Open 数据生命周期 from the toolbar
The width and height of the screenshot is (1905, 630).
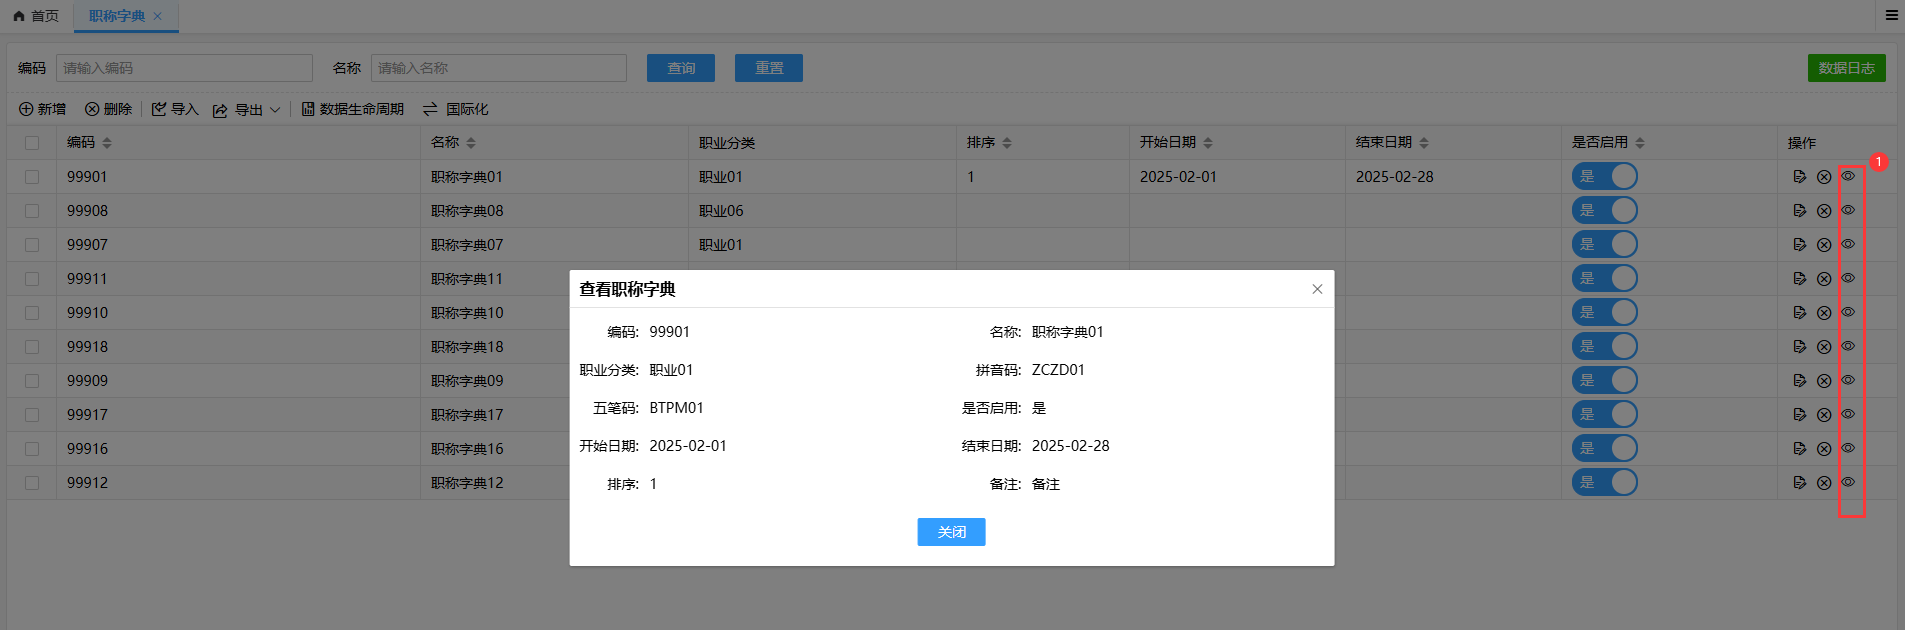[353, 109]
